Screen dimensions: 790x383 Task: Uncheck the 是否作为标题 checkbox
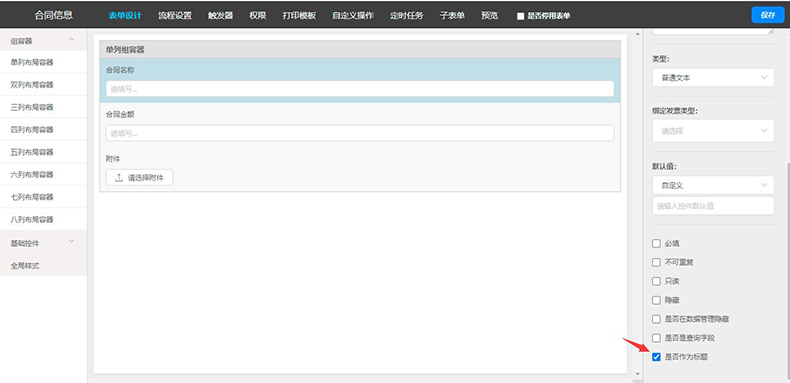point(656,357)
